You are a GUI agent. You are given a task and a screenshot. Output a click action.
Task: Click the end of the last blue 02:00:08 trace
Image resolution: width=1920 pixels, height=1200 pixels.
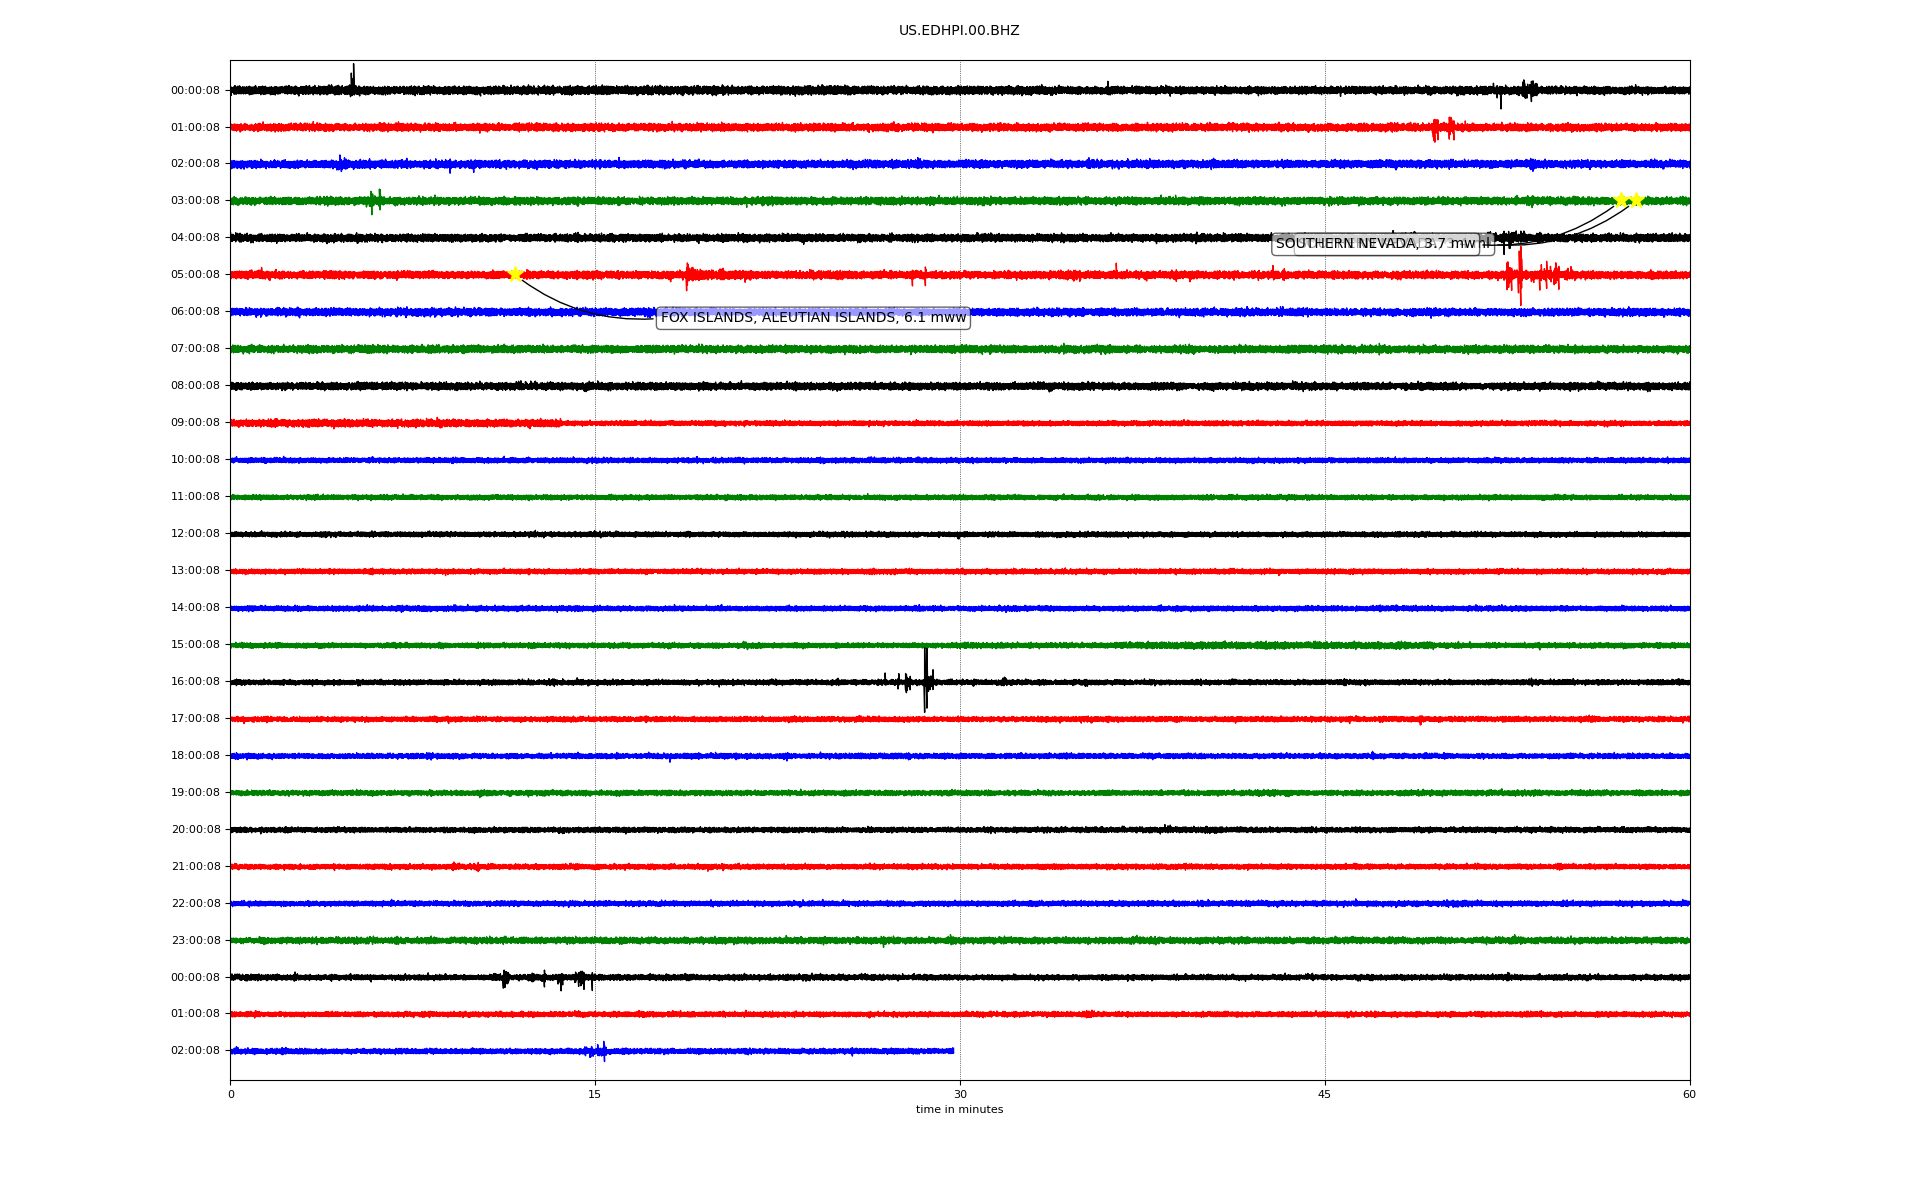[952, 1051]
